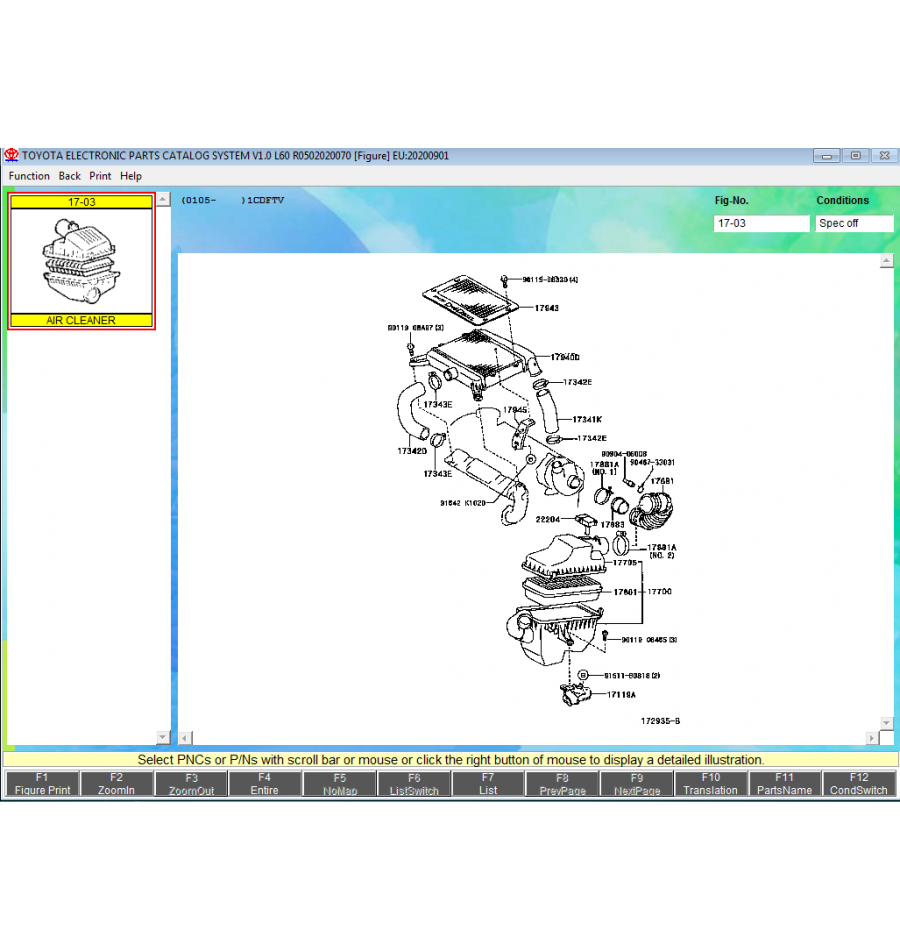Click the illustration code 172935-B

(661, 721)
